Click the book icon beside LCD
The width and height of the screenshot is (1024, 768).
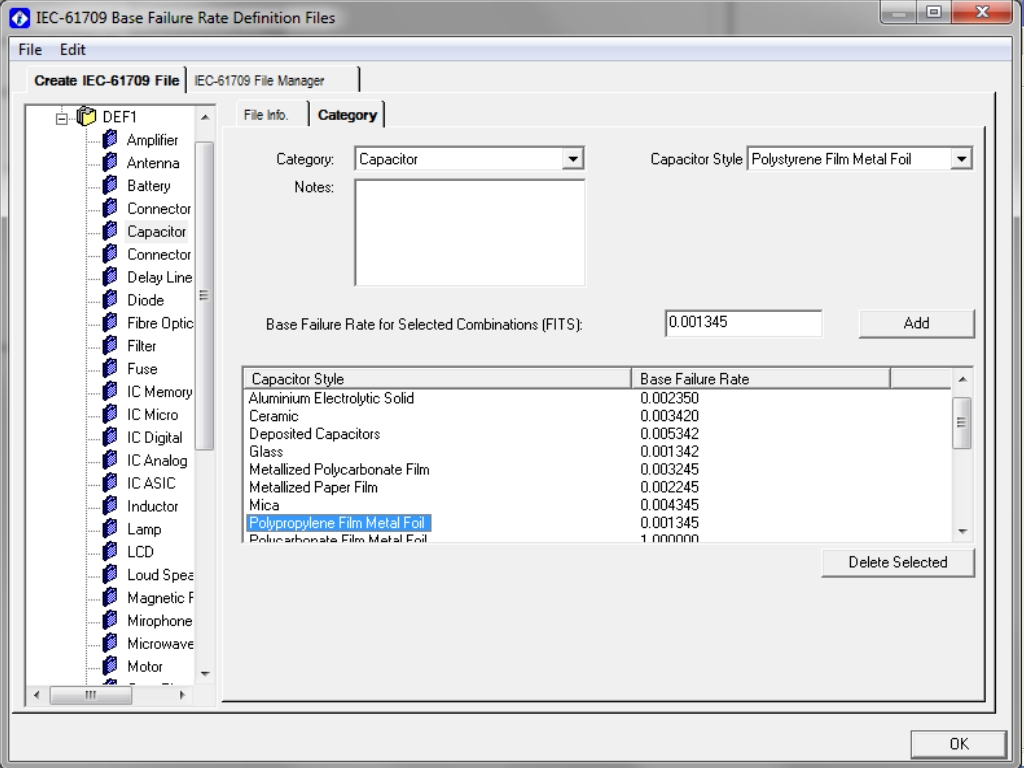[110, 551]
